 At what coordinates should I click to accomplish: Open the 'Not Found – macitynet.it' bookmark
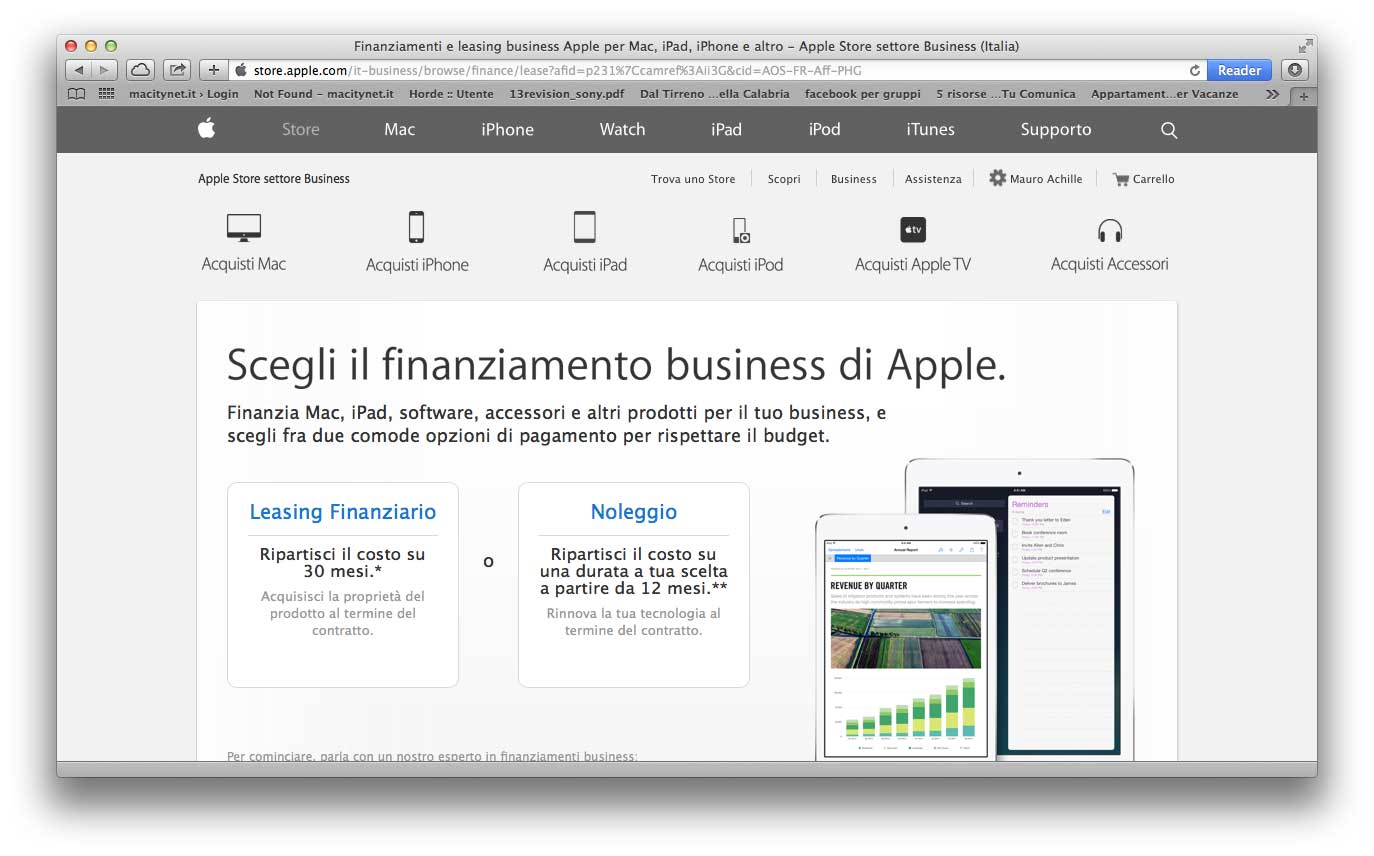click(x=324, y=94)
